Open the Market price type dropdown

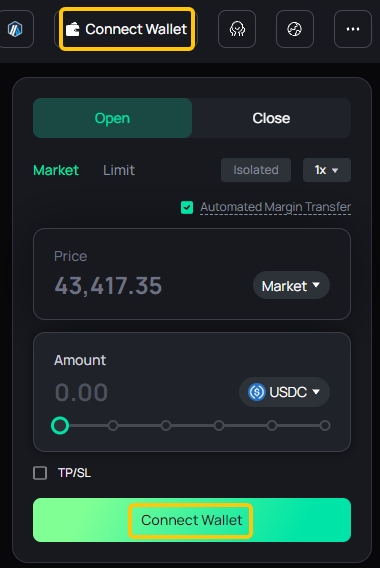pyautogui.click(x=291, y=286)
